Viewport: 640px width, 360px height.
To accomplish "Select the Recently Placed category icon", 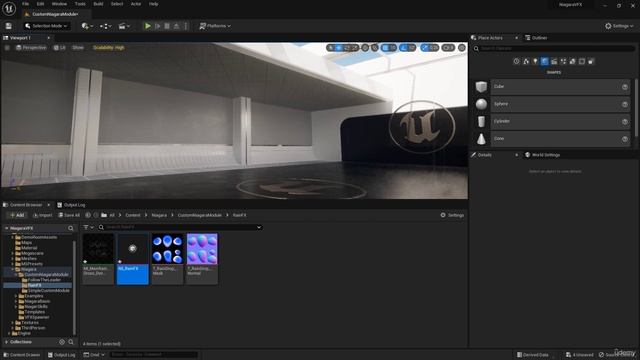I will coord(516,61).
